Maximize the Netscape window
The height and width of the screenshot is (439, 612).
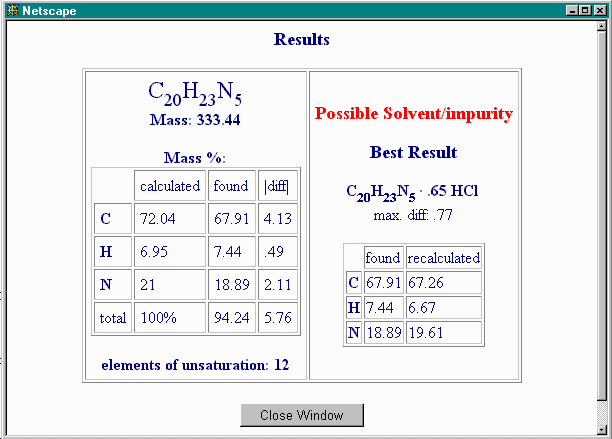(x=585, y=10)
